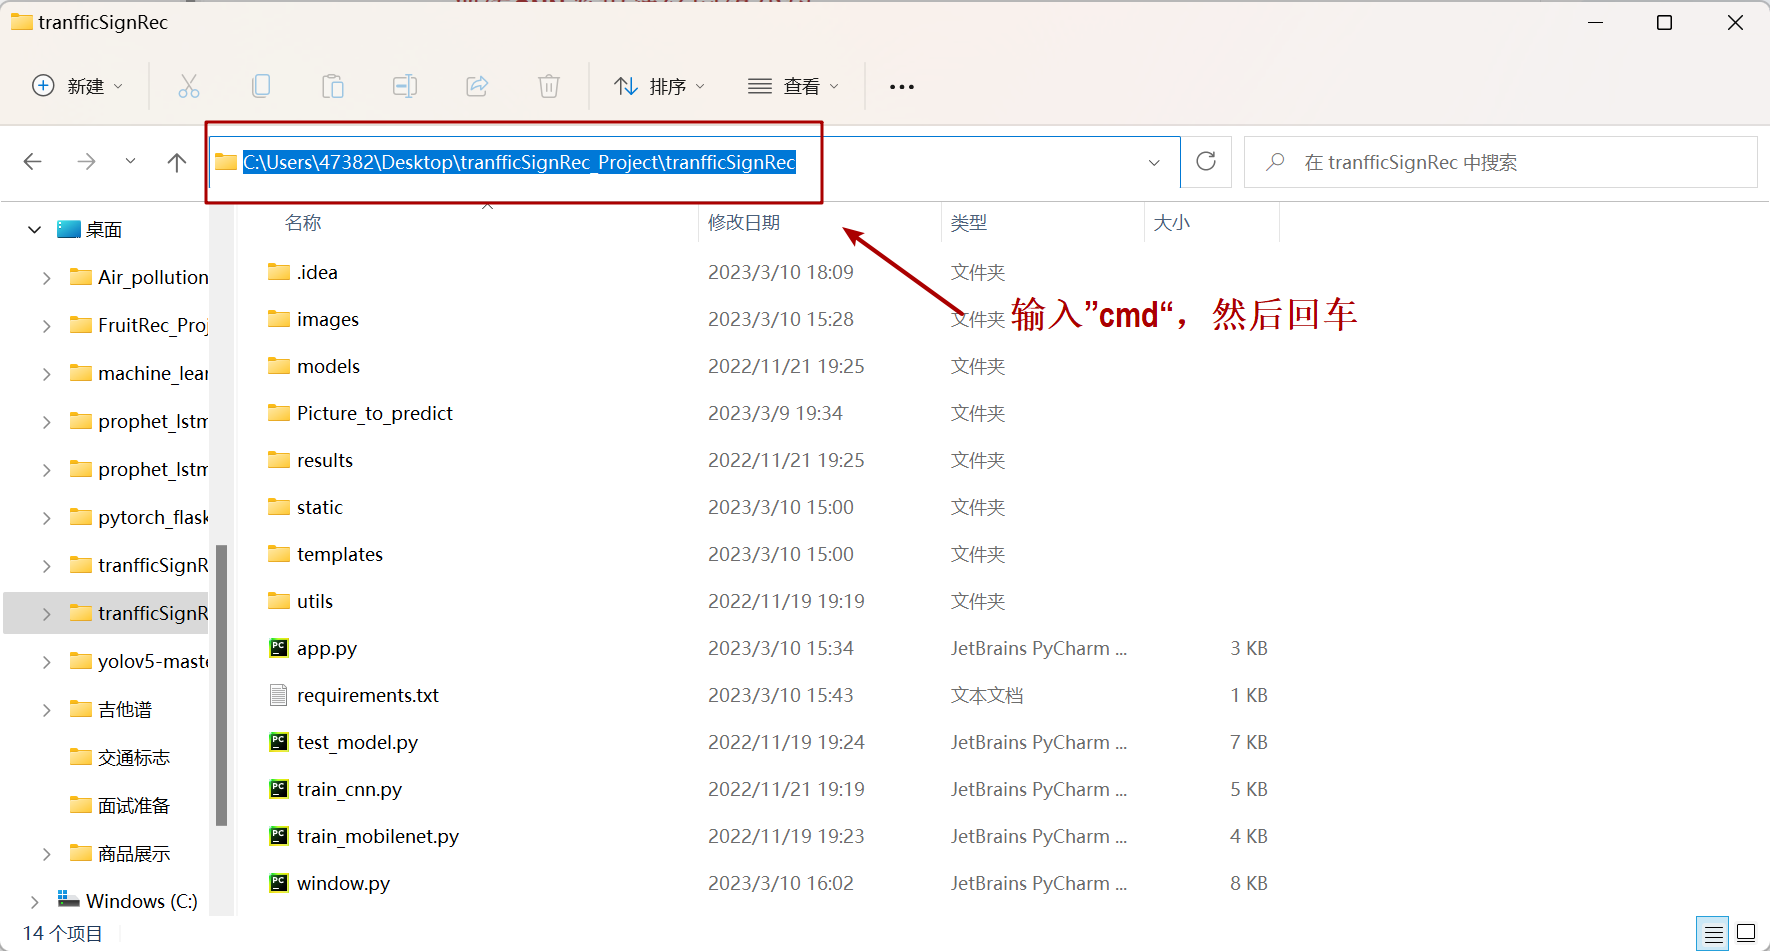
Task: Open the three-dot more options menu
Action: tap(902, 87)
